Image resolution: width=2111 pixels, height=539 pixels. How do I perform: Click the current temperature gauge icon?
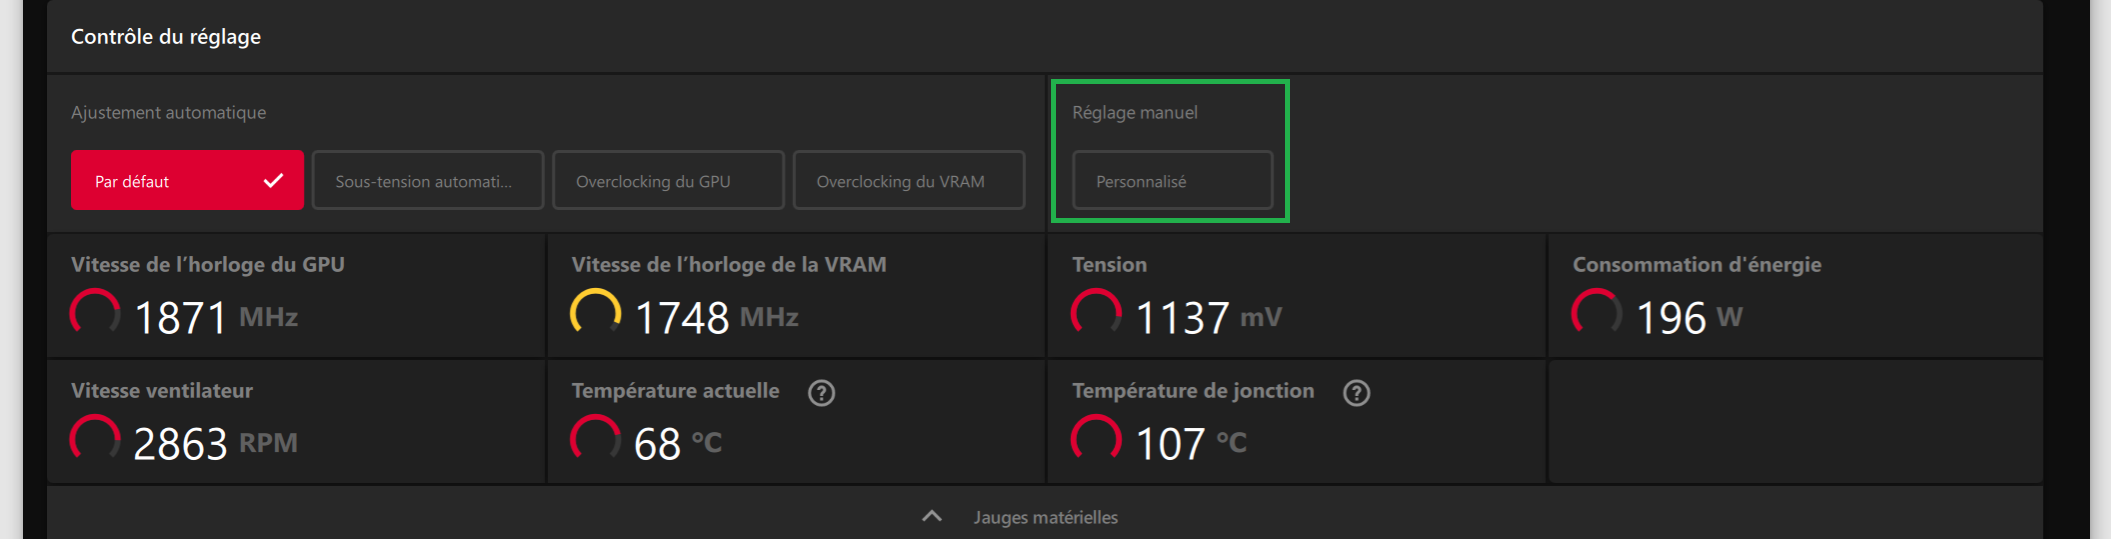(x=595, y=439)
